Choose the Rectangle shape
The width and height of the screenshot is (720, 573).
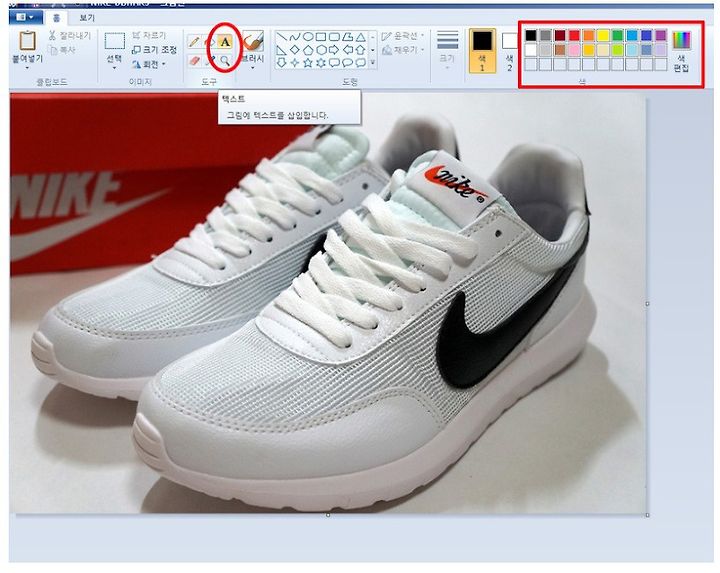tap(321, 37)
